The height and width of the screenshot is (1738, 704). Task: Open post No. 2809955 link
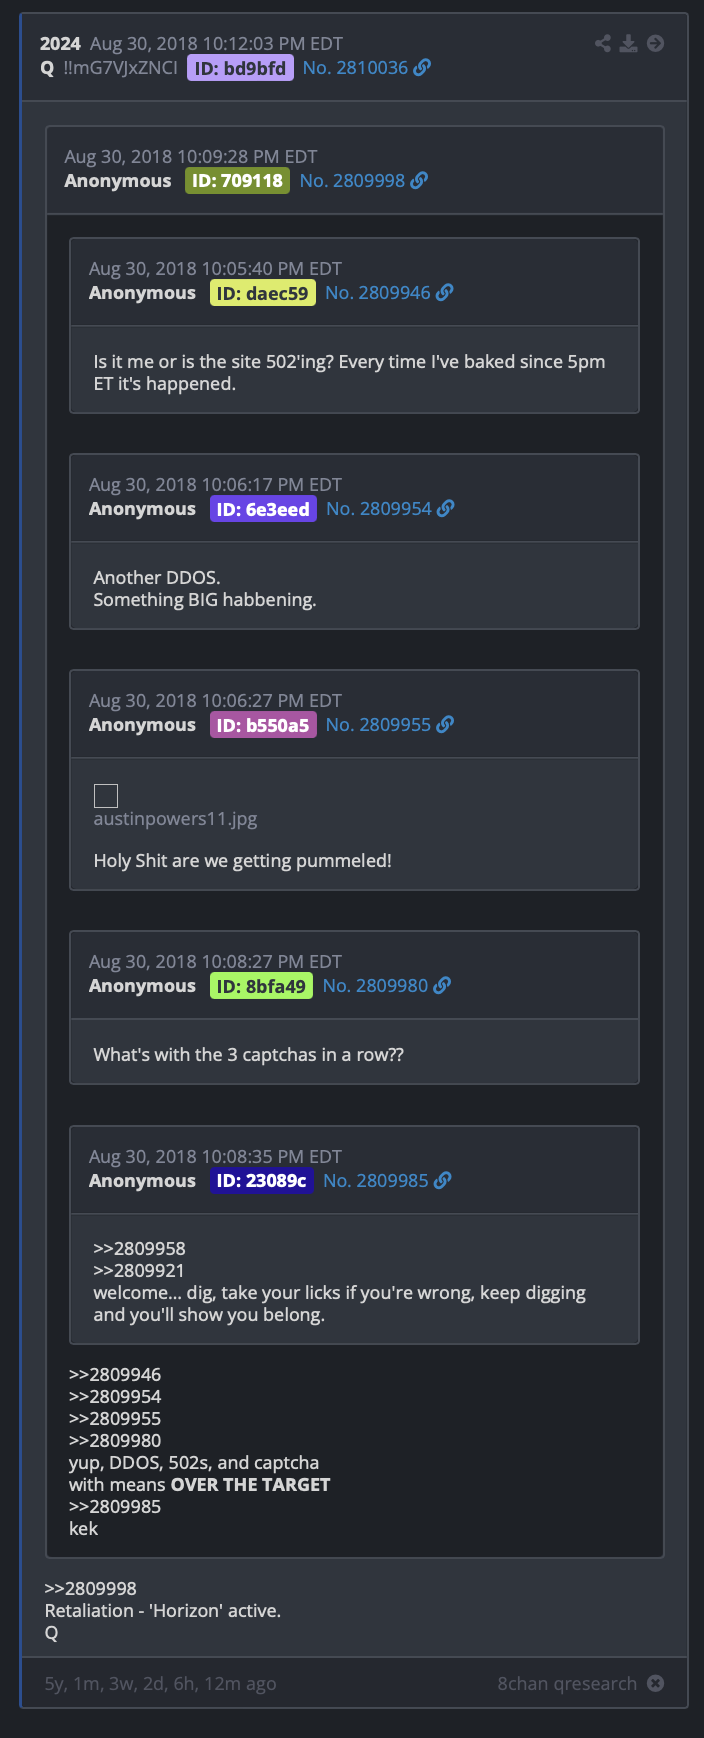tap(378, 725)
